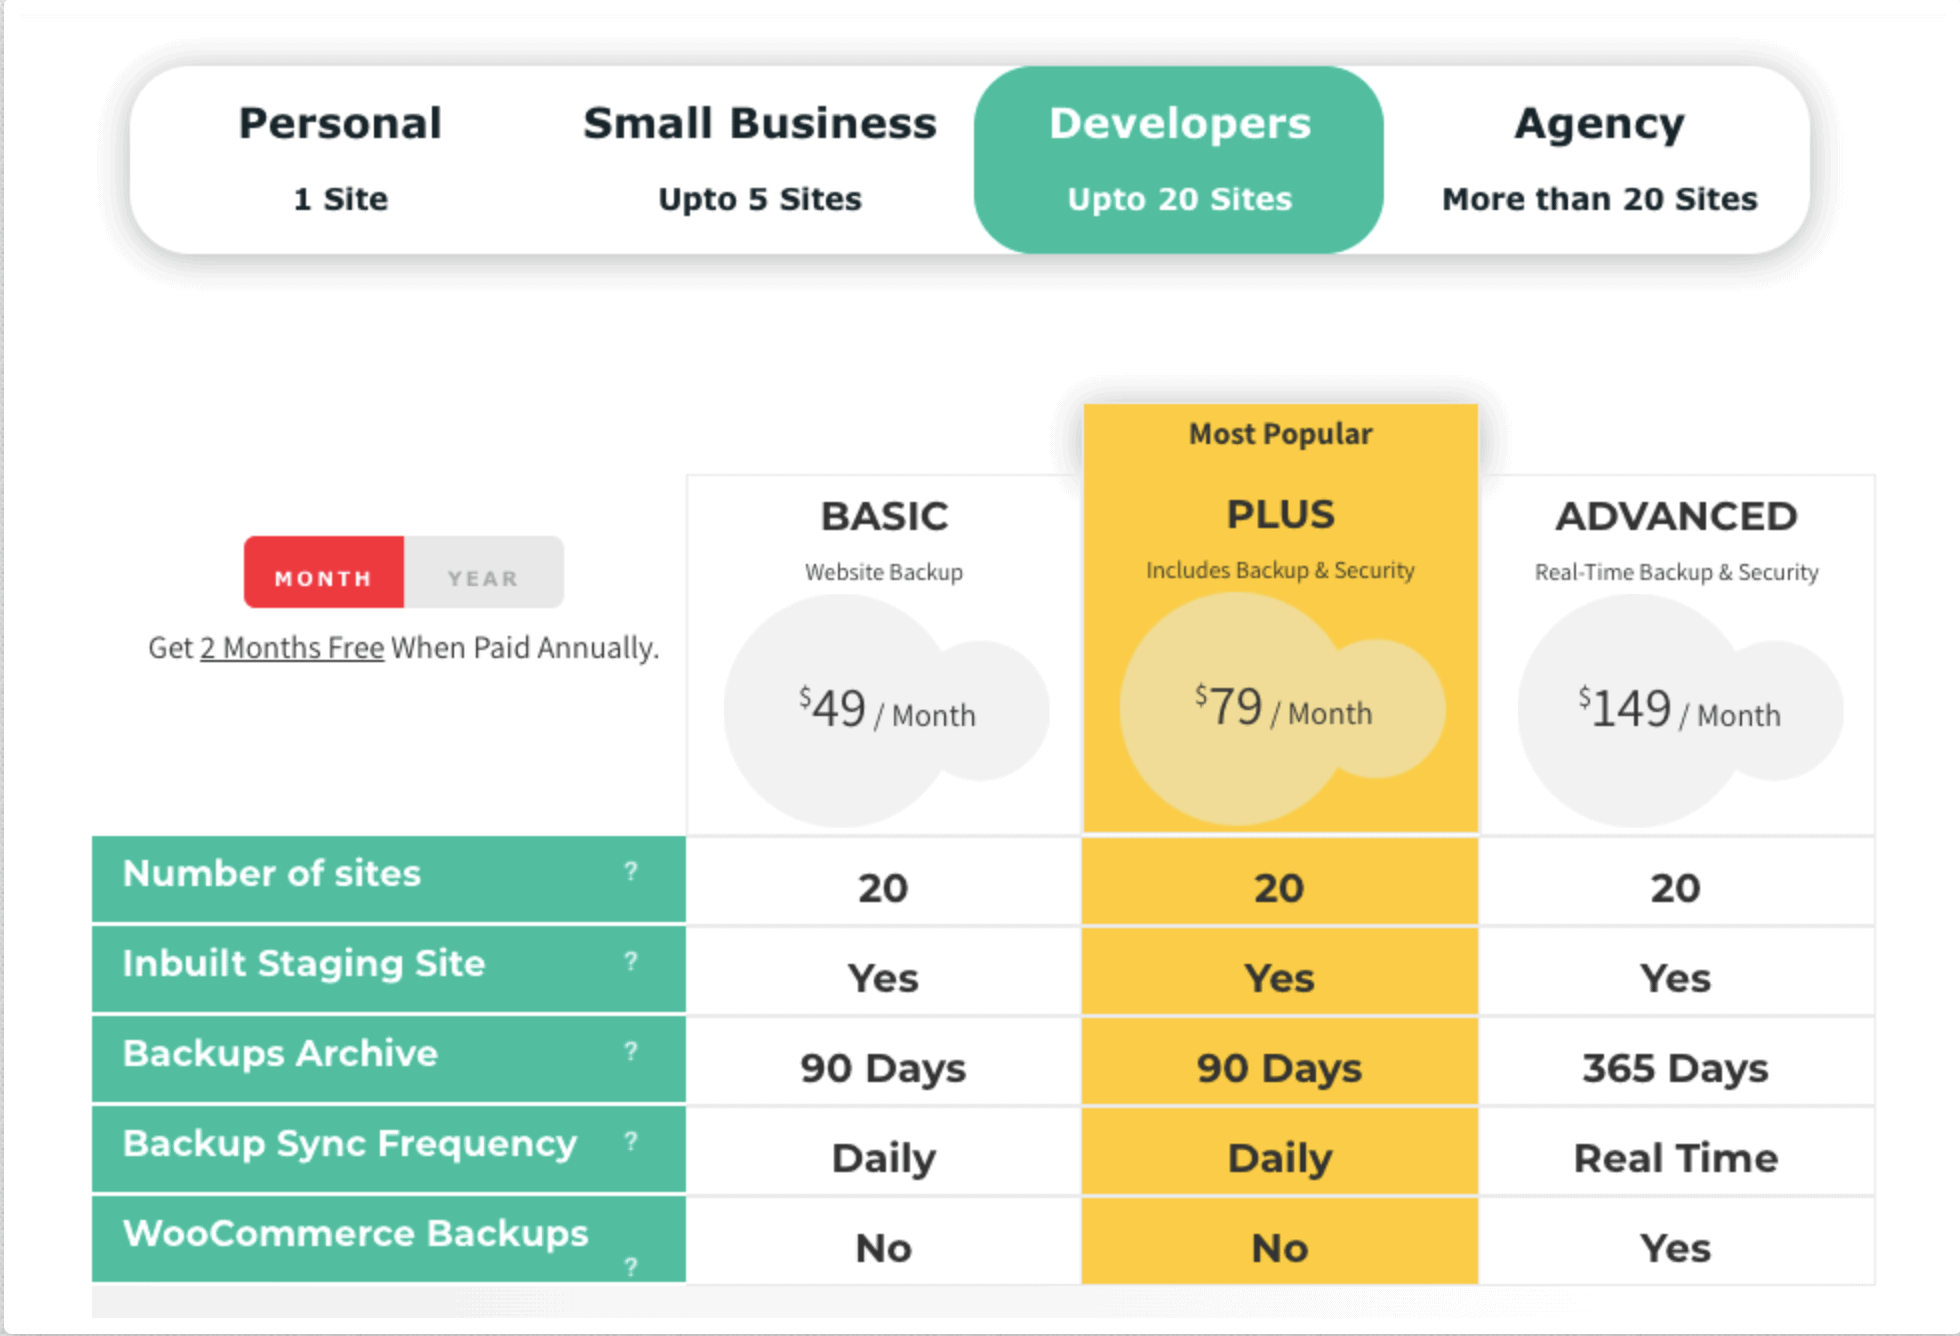Click the PLUS plan $79 price circle
Screen dimensions: 1960x1336
pos(1281,708)
